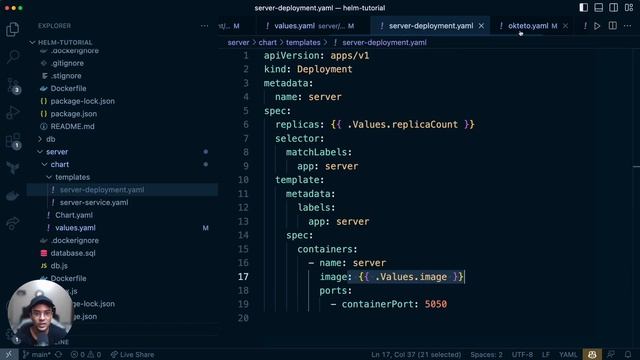Click the 'templates' breadcrumb segment

coord(303,42)
